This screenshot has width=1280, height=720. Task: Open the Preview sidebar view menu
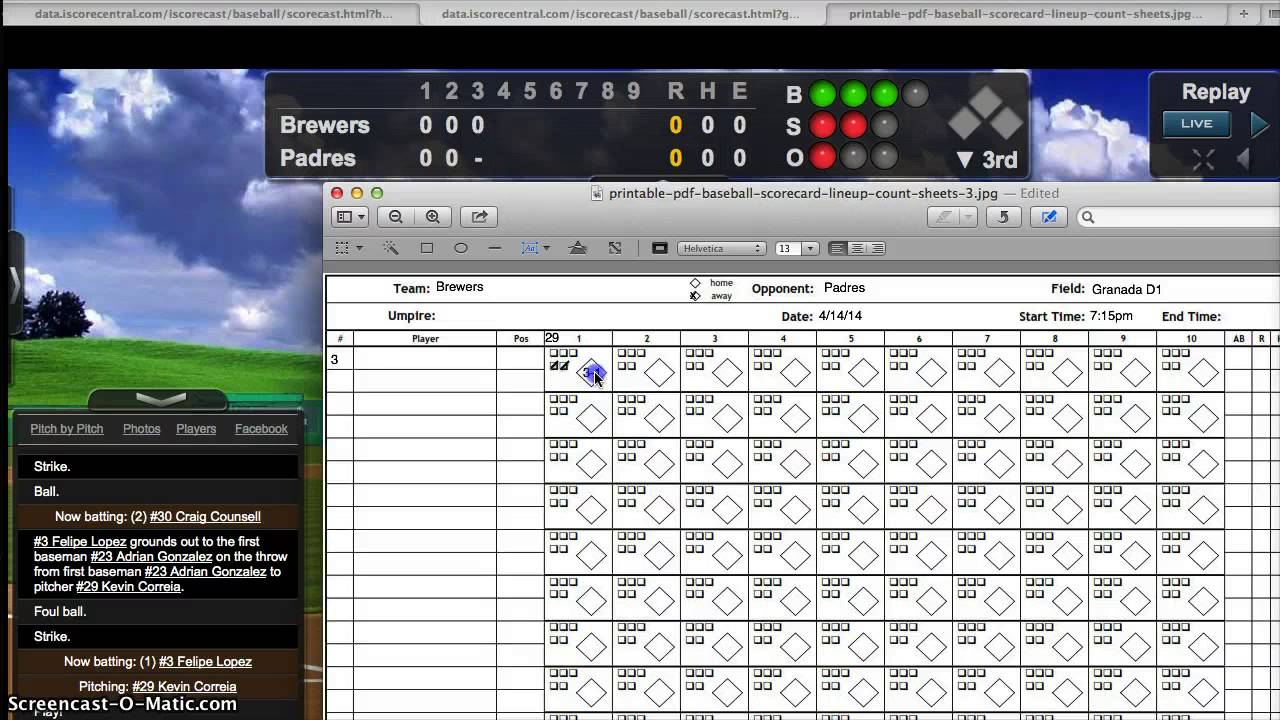coord(351,217)
